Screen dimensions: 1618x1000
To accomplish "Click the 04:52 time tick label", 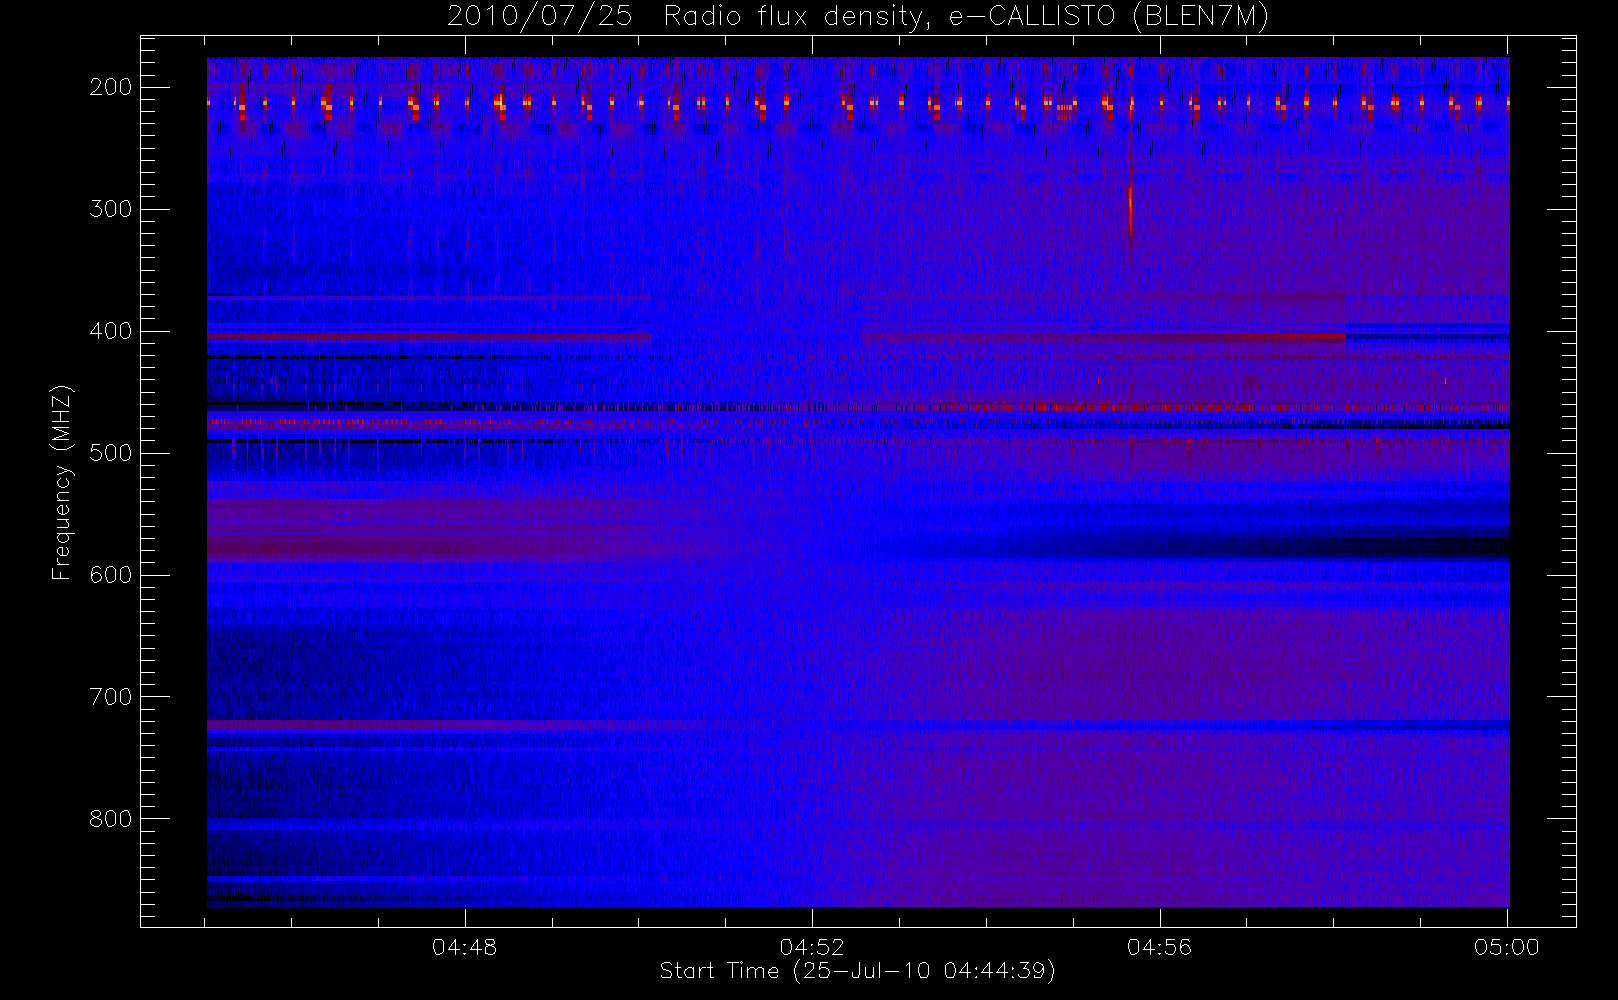I will [x=812, y=947].
